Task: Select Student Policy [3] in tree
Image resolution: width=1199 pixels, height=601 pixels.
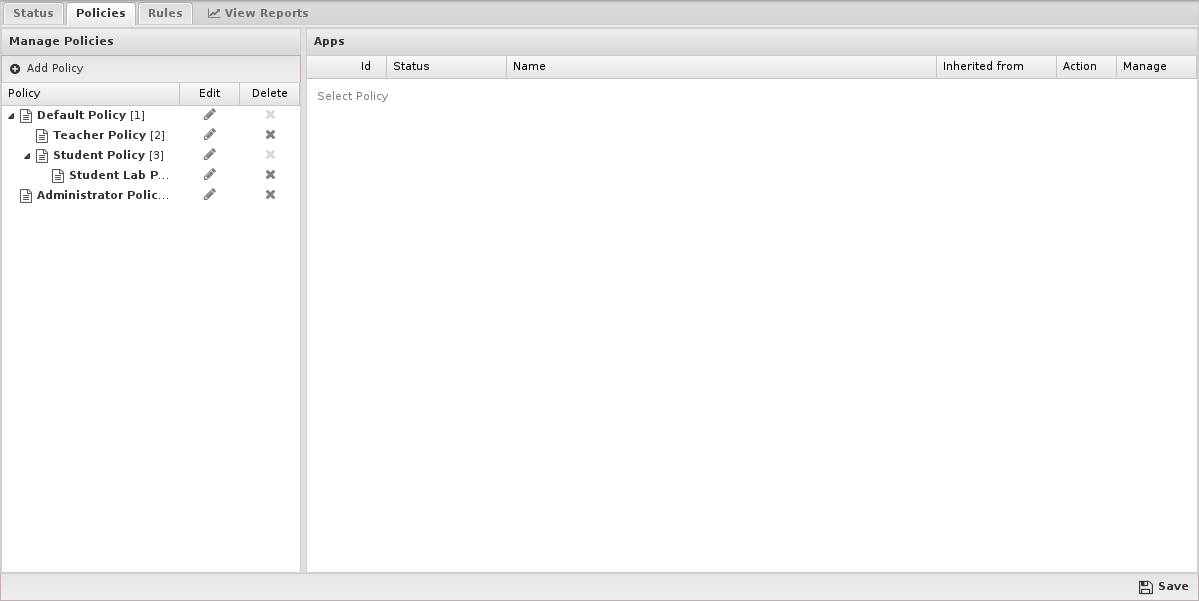Action: point(108,154)
